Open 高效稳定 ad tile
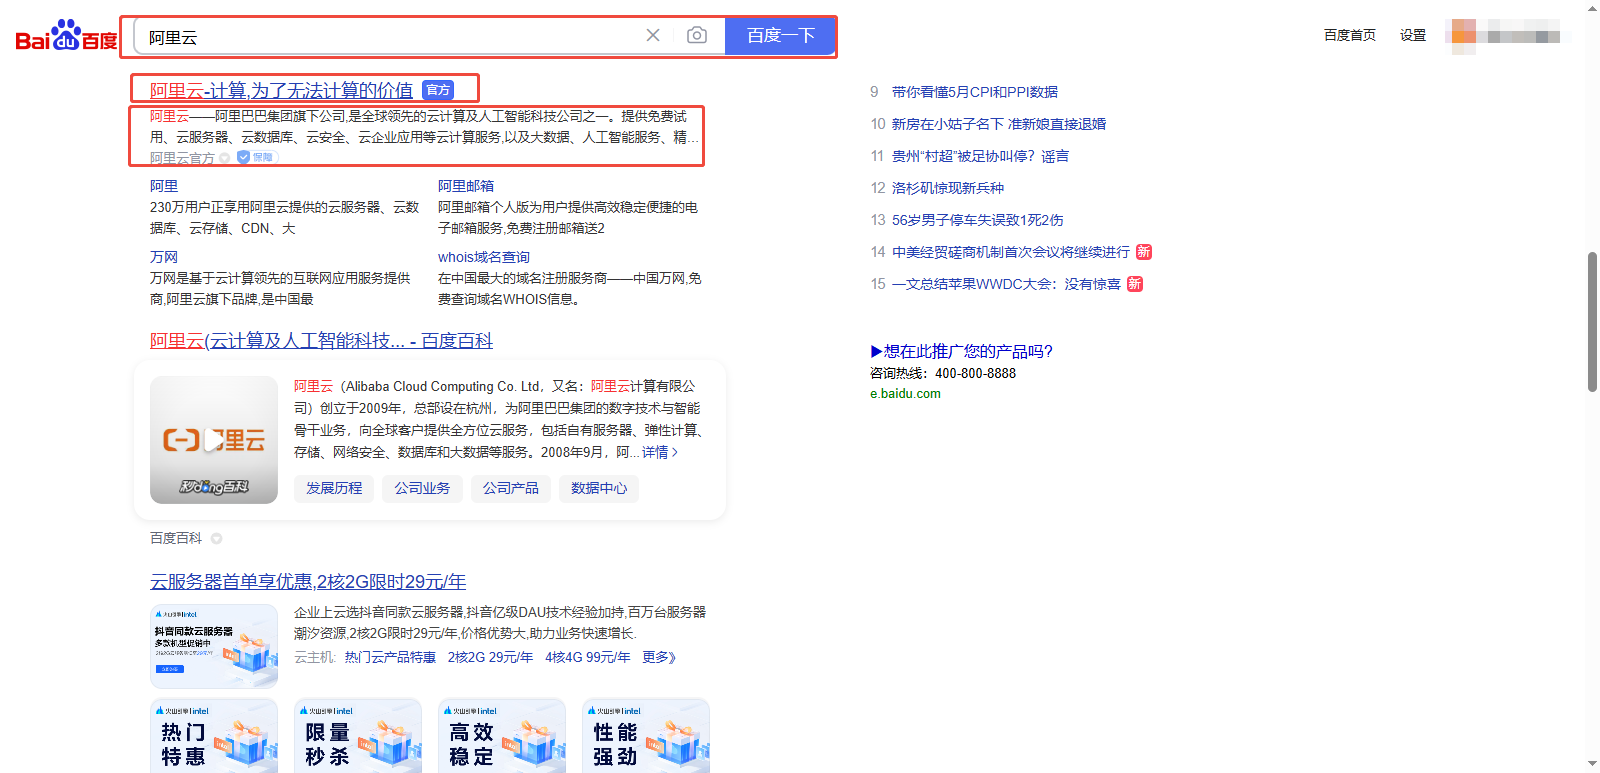 502,736
